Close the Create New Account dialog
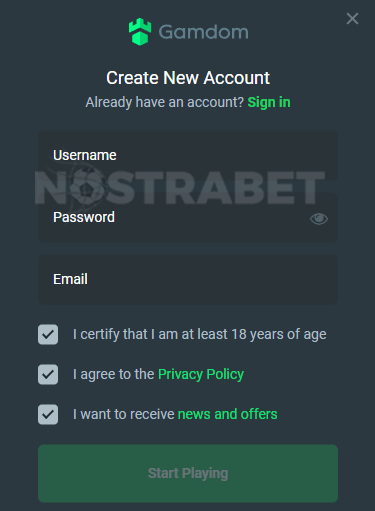The width and height of the screenshot is (375, 511). [x=352, y=19]
